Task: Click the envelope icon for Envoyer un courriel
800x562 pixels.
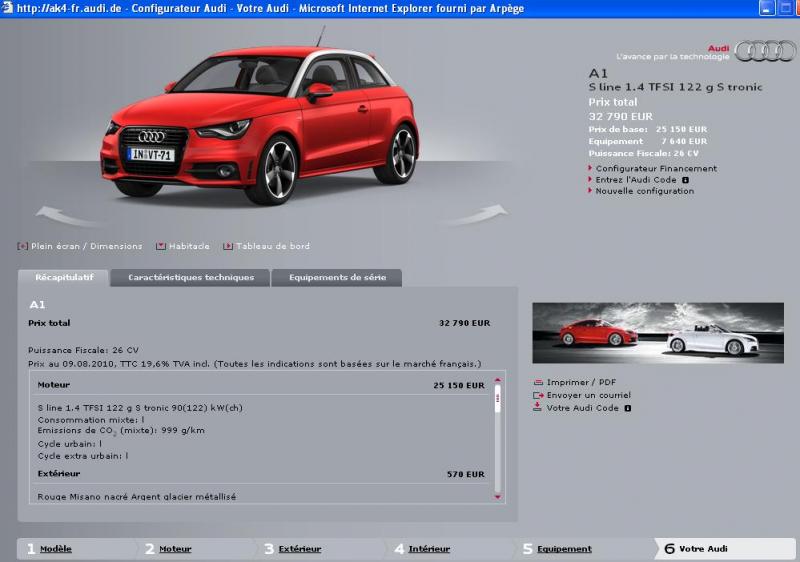Action: coord(538,395)
